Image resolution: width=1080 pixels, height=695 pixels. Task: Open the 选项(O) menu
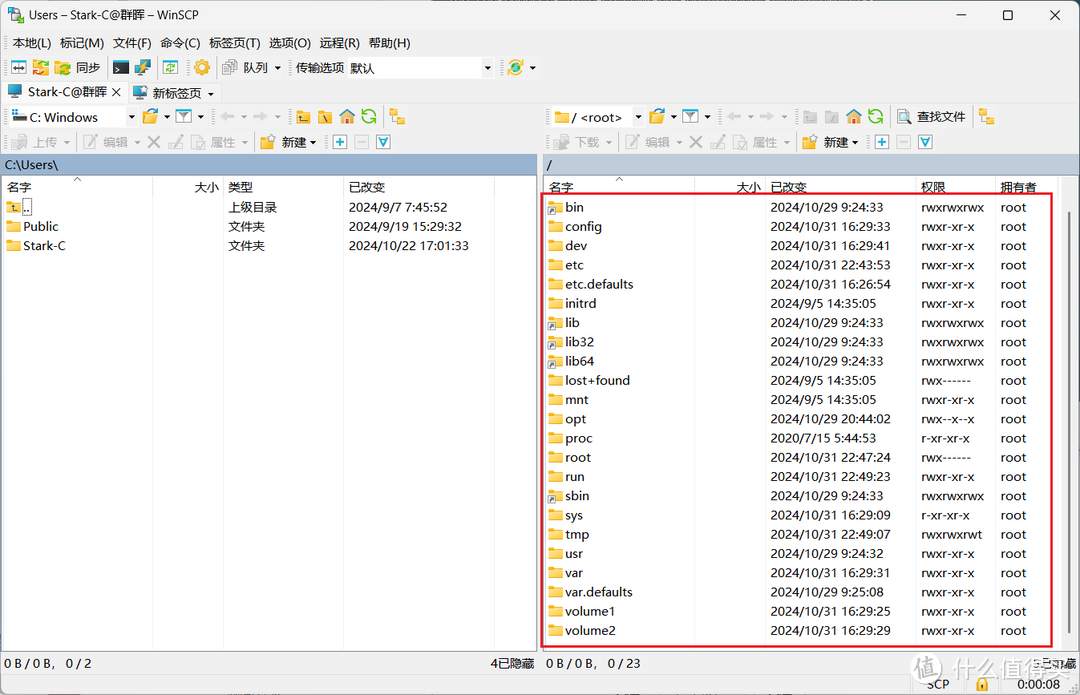point(288,43)
